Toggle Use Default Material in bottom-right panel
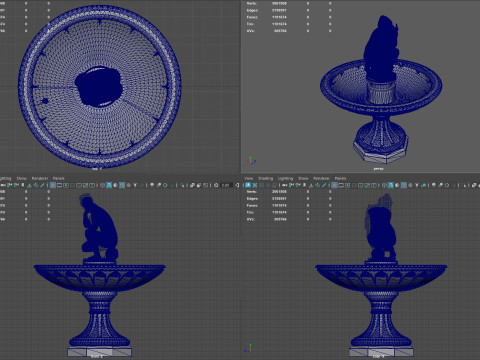The width and height of the screenshot is (480, 360). [x=397, y=185]
